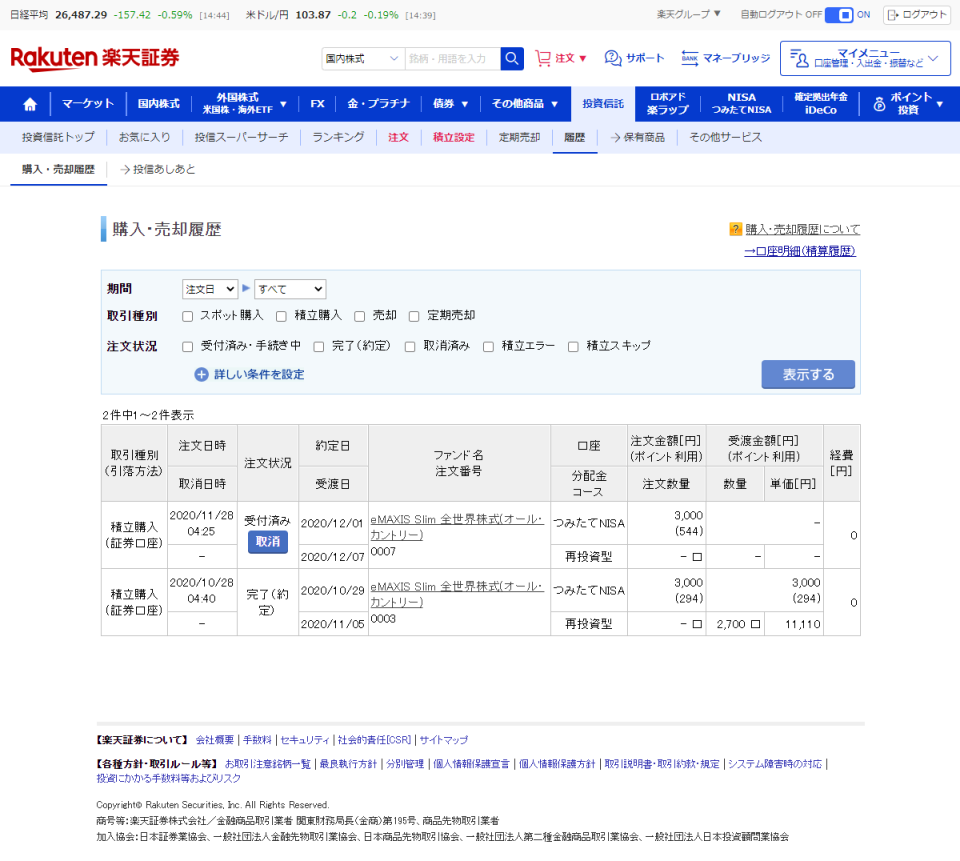Open the 定期売却 submenu
The image size is (960, 861).
519,137
